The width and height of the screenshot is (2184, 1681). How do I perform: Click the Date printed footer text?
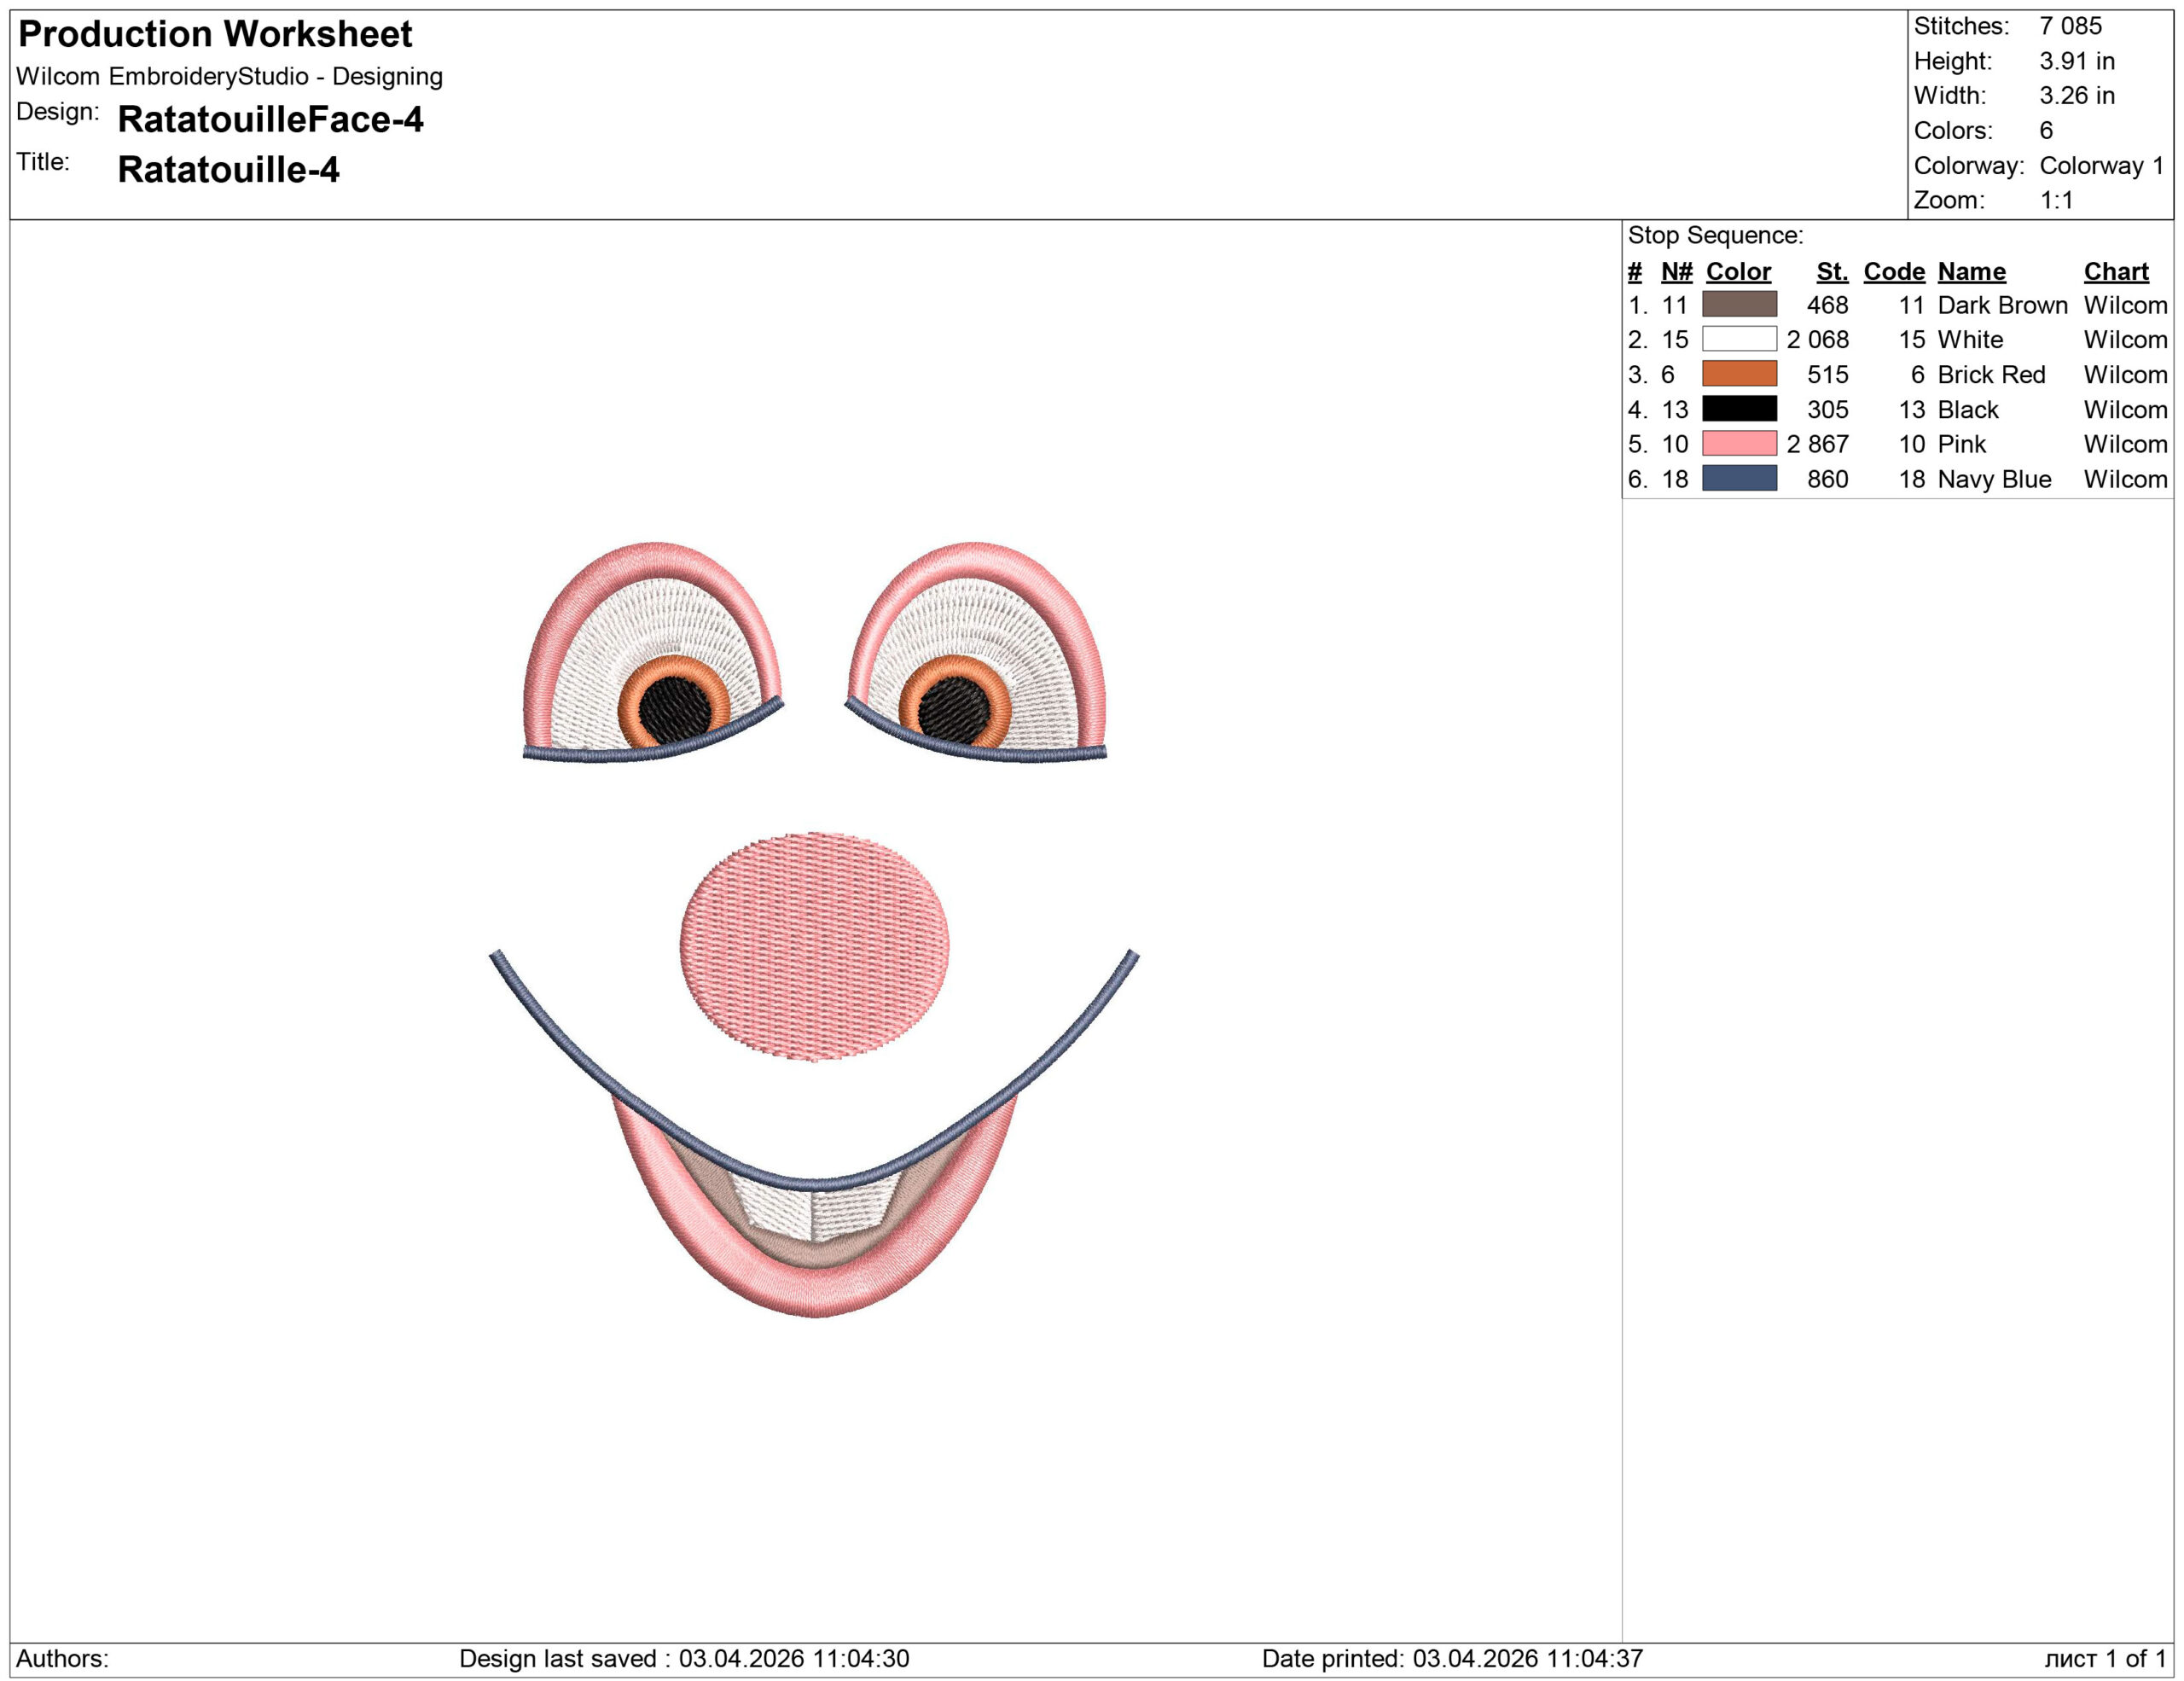click(1452, 1658)
